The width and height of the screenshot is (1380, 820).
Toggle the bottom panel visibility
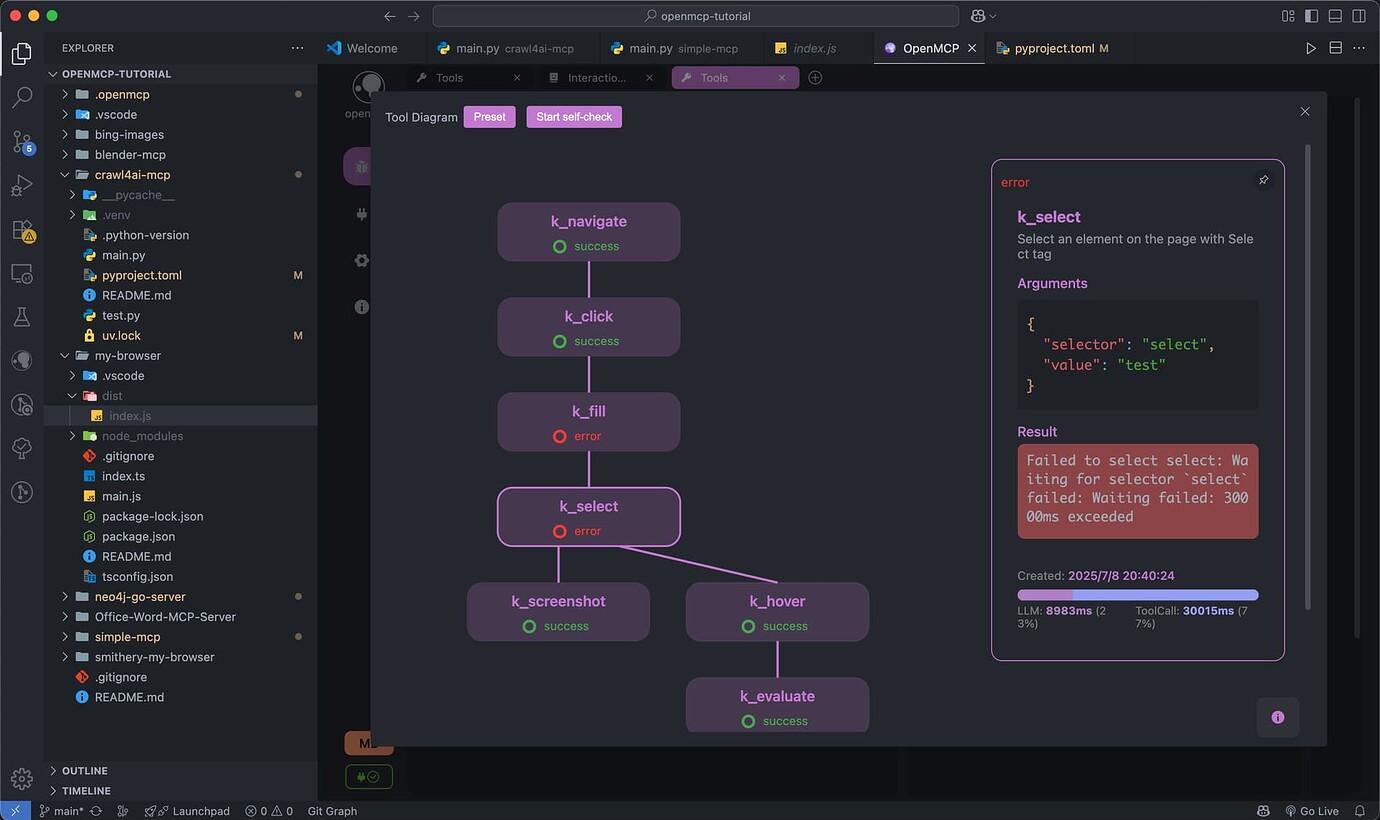[x=1335, y=16]
